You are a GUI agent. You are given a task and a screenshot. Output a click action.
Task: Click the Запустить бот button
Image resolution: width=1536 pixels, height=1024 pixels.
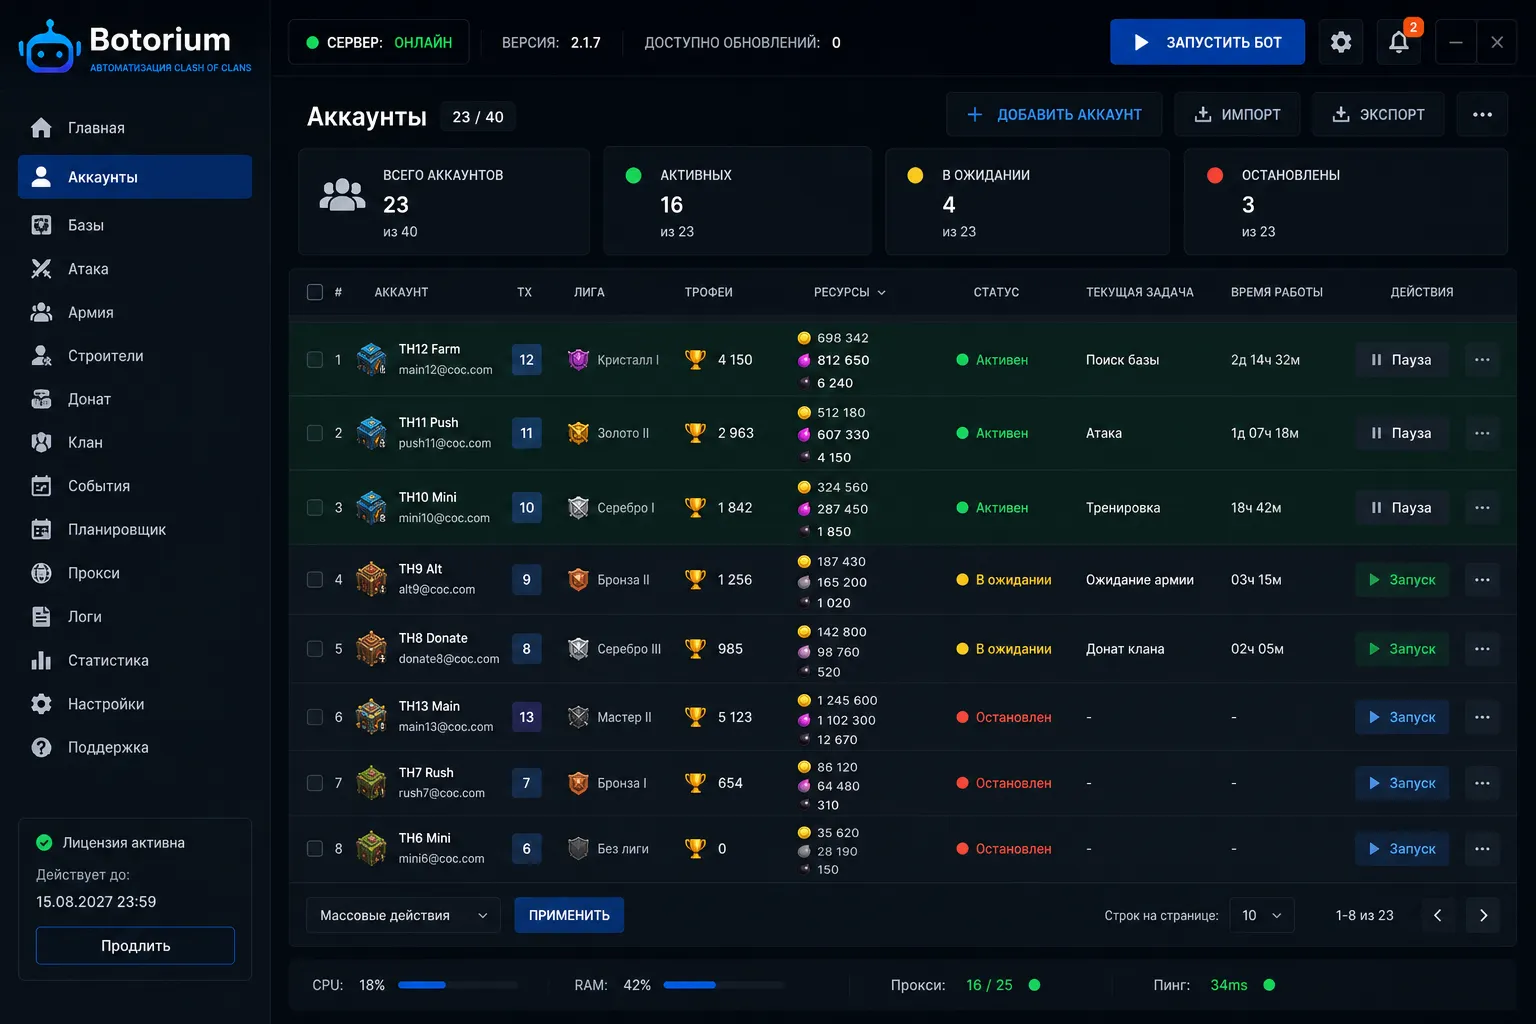pyautogui.click(x=1207, y=42)
